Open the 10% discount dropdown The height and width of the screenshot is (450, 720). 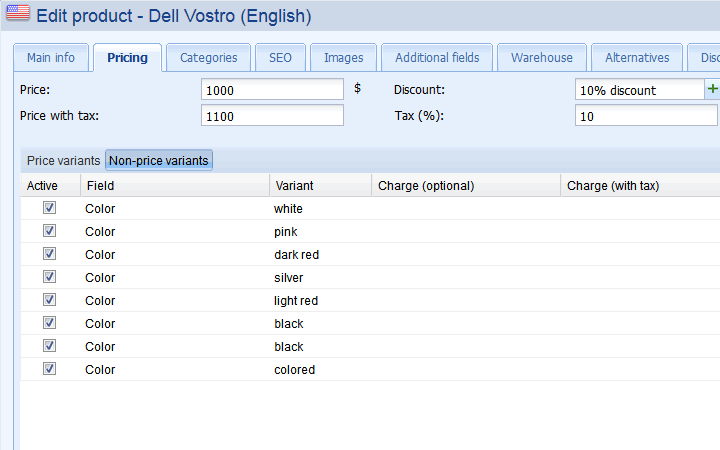639,90
